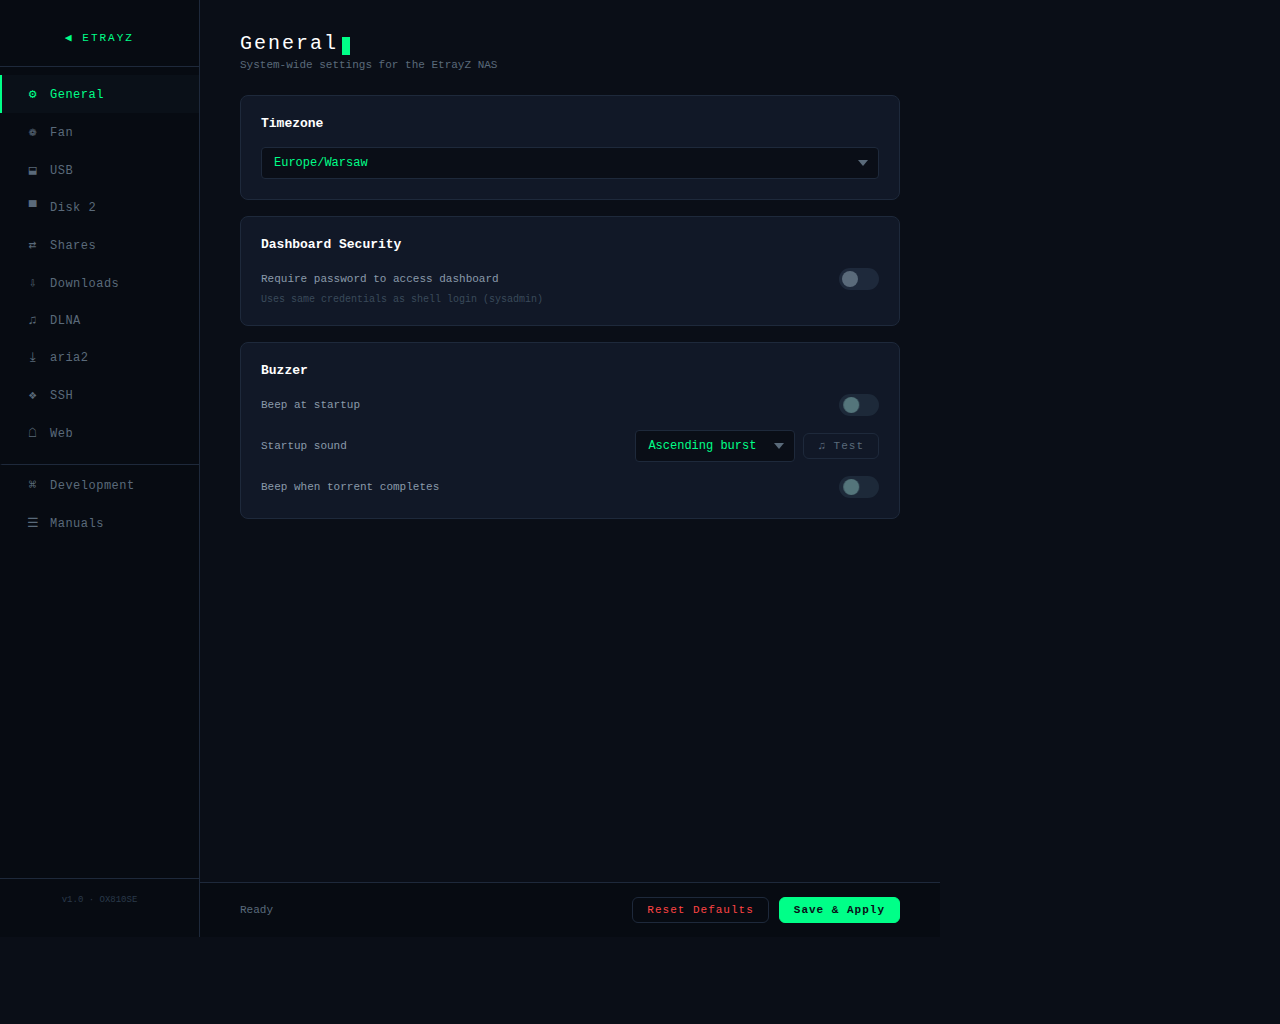This screenshot has width=1280, height=1024.
Task: Click the Disk 2 storage icon
Action: point(33,206)
